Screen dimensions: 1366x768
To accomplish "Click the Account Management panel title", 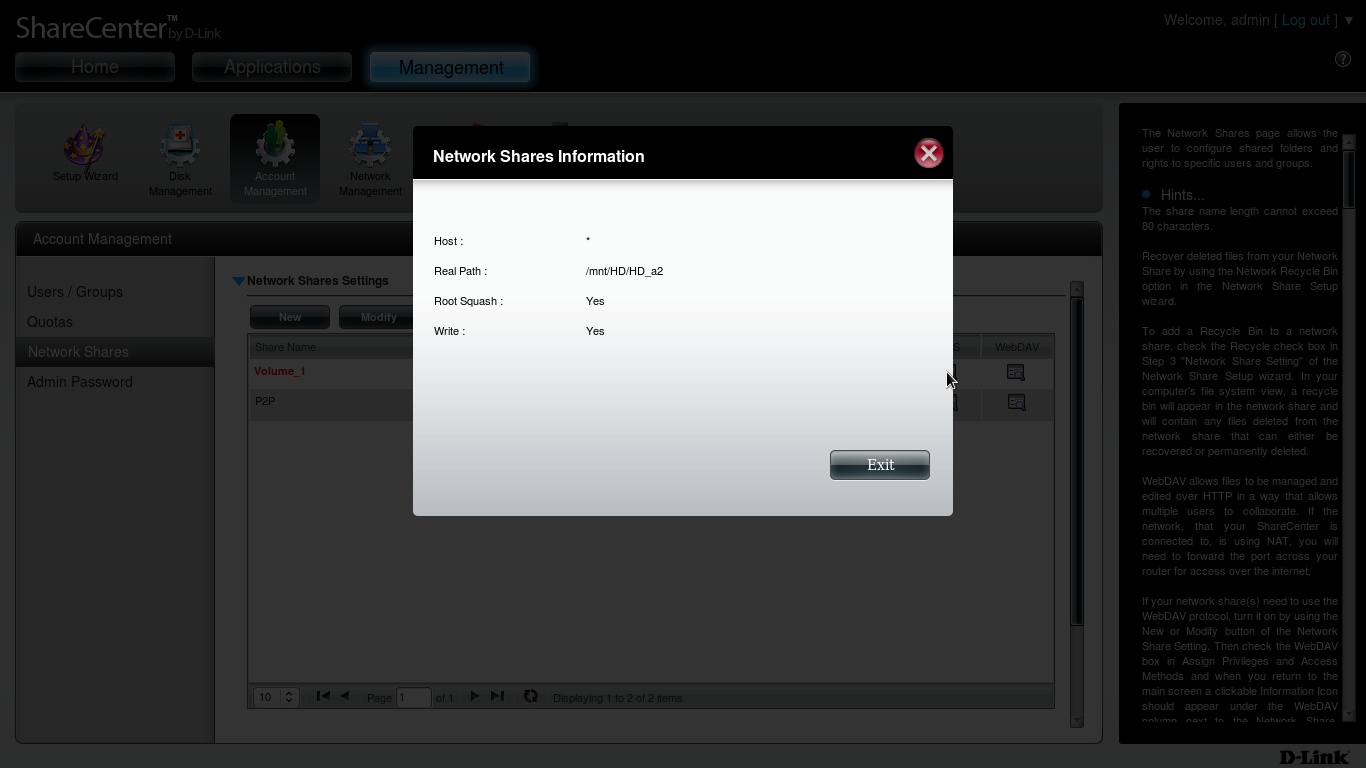I will coord(102,239).
